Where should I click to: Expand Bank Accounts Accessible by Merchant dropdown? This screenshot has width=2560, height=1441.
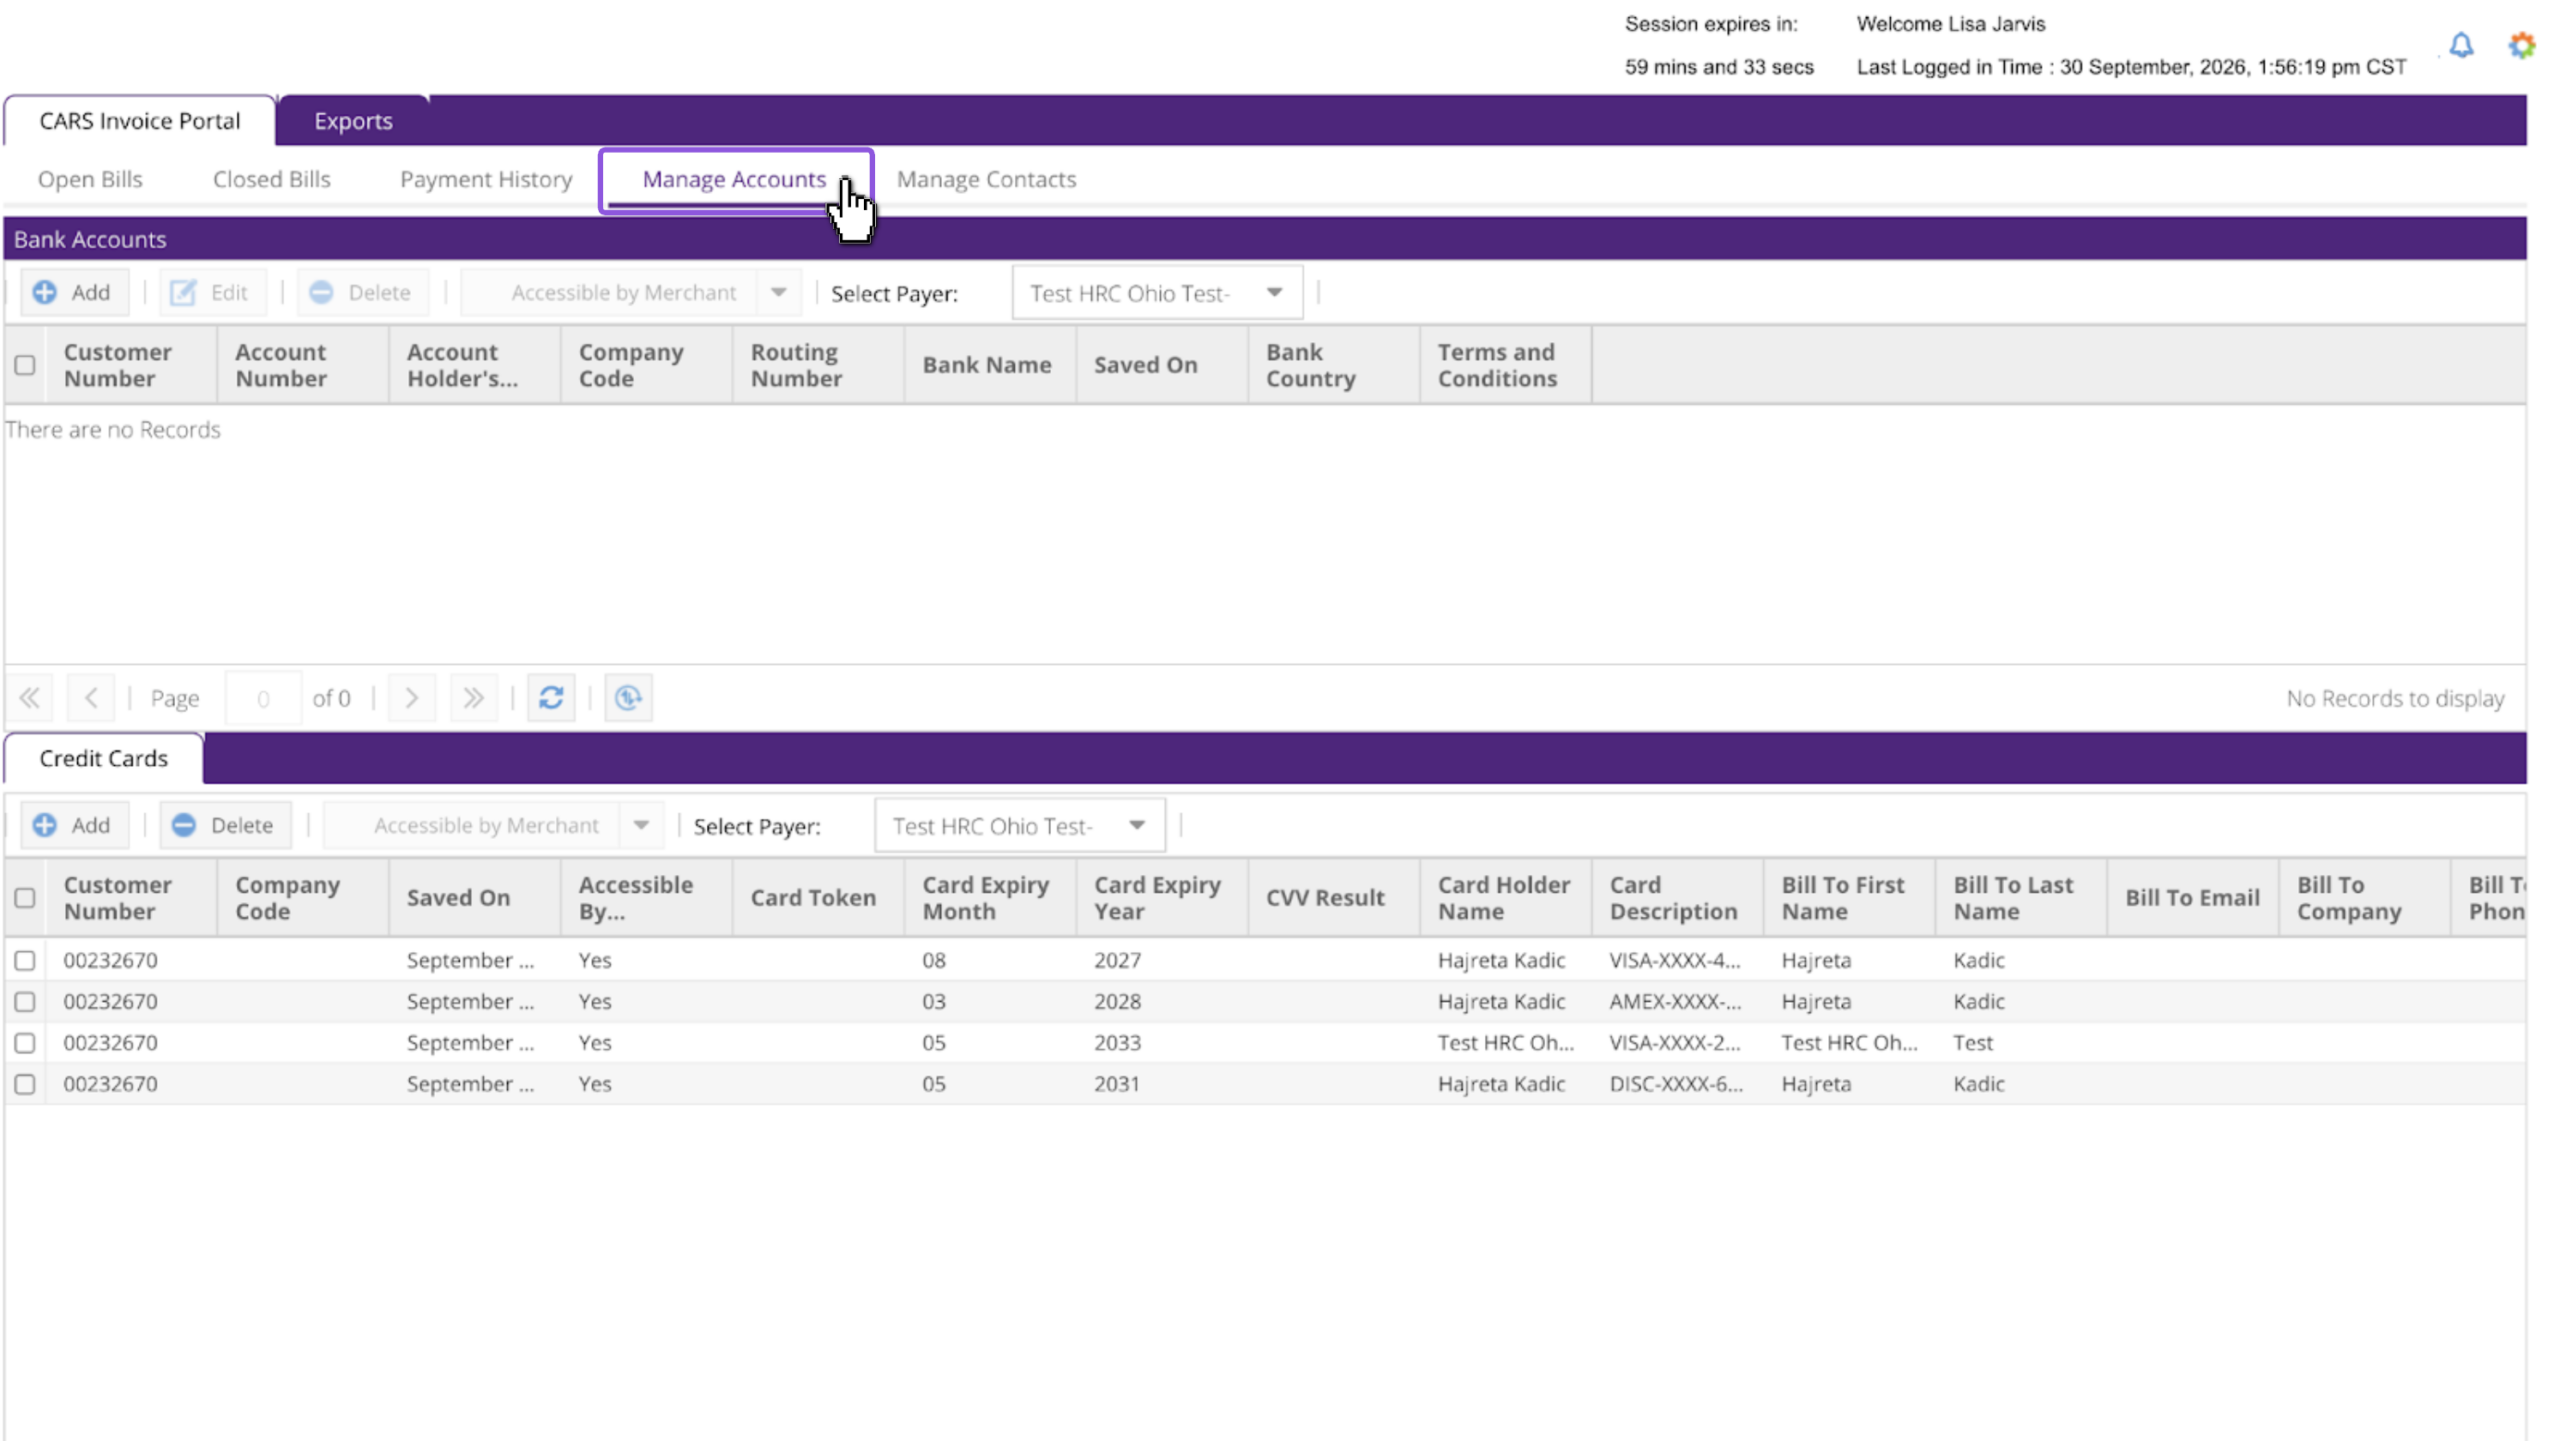[778, 292]
